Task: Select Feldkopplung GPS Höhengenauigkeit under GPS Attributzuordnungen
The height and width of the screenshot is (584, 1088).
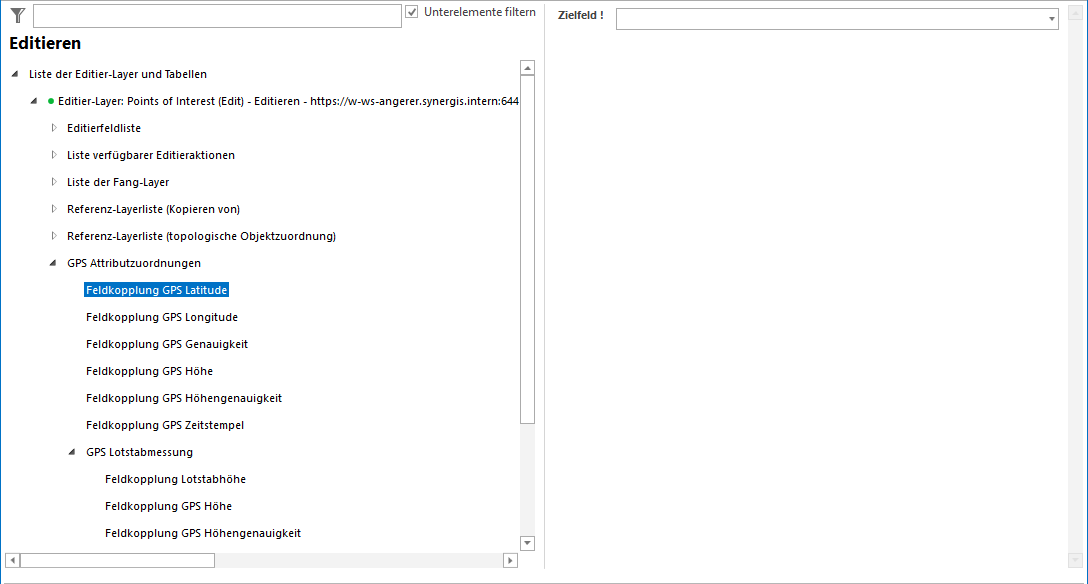Action: [x=184, y=398]
